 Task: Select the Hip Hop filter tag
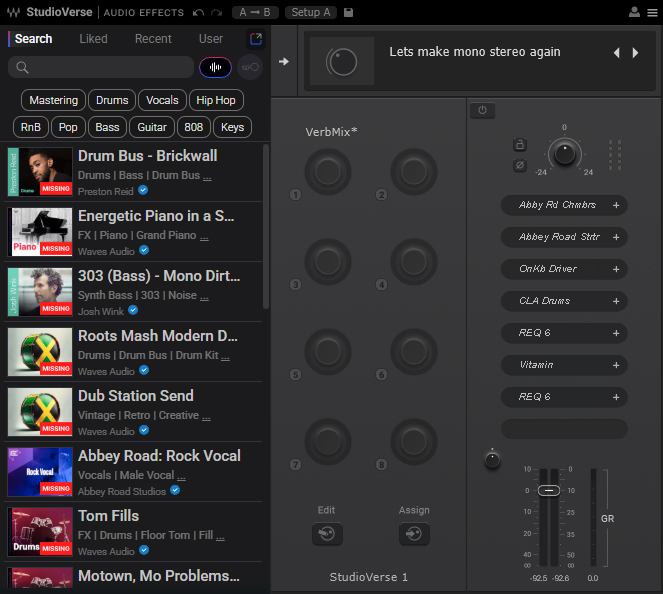click(x=216, y=100)
